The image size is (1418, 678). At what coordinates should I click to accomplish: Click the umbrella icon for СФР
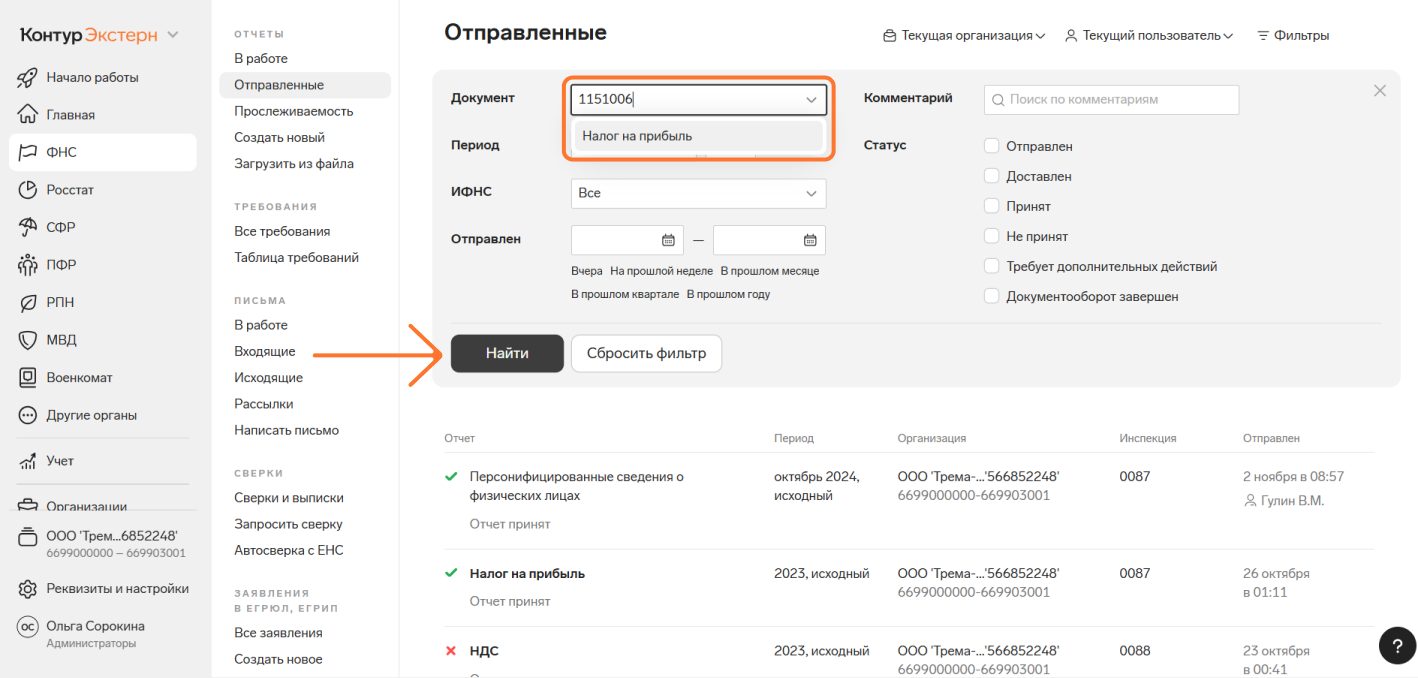click(x=28, y=227)
